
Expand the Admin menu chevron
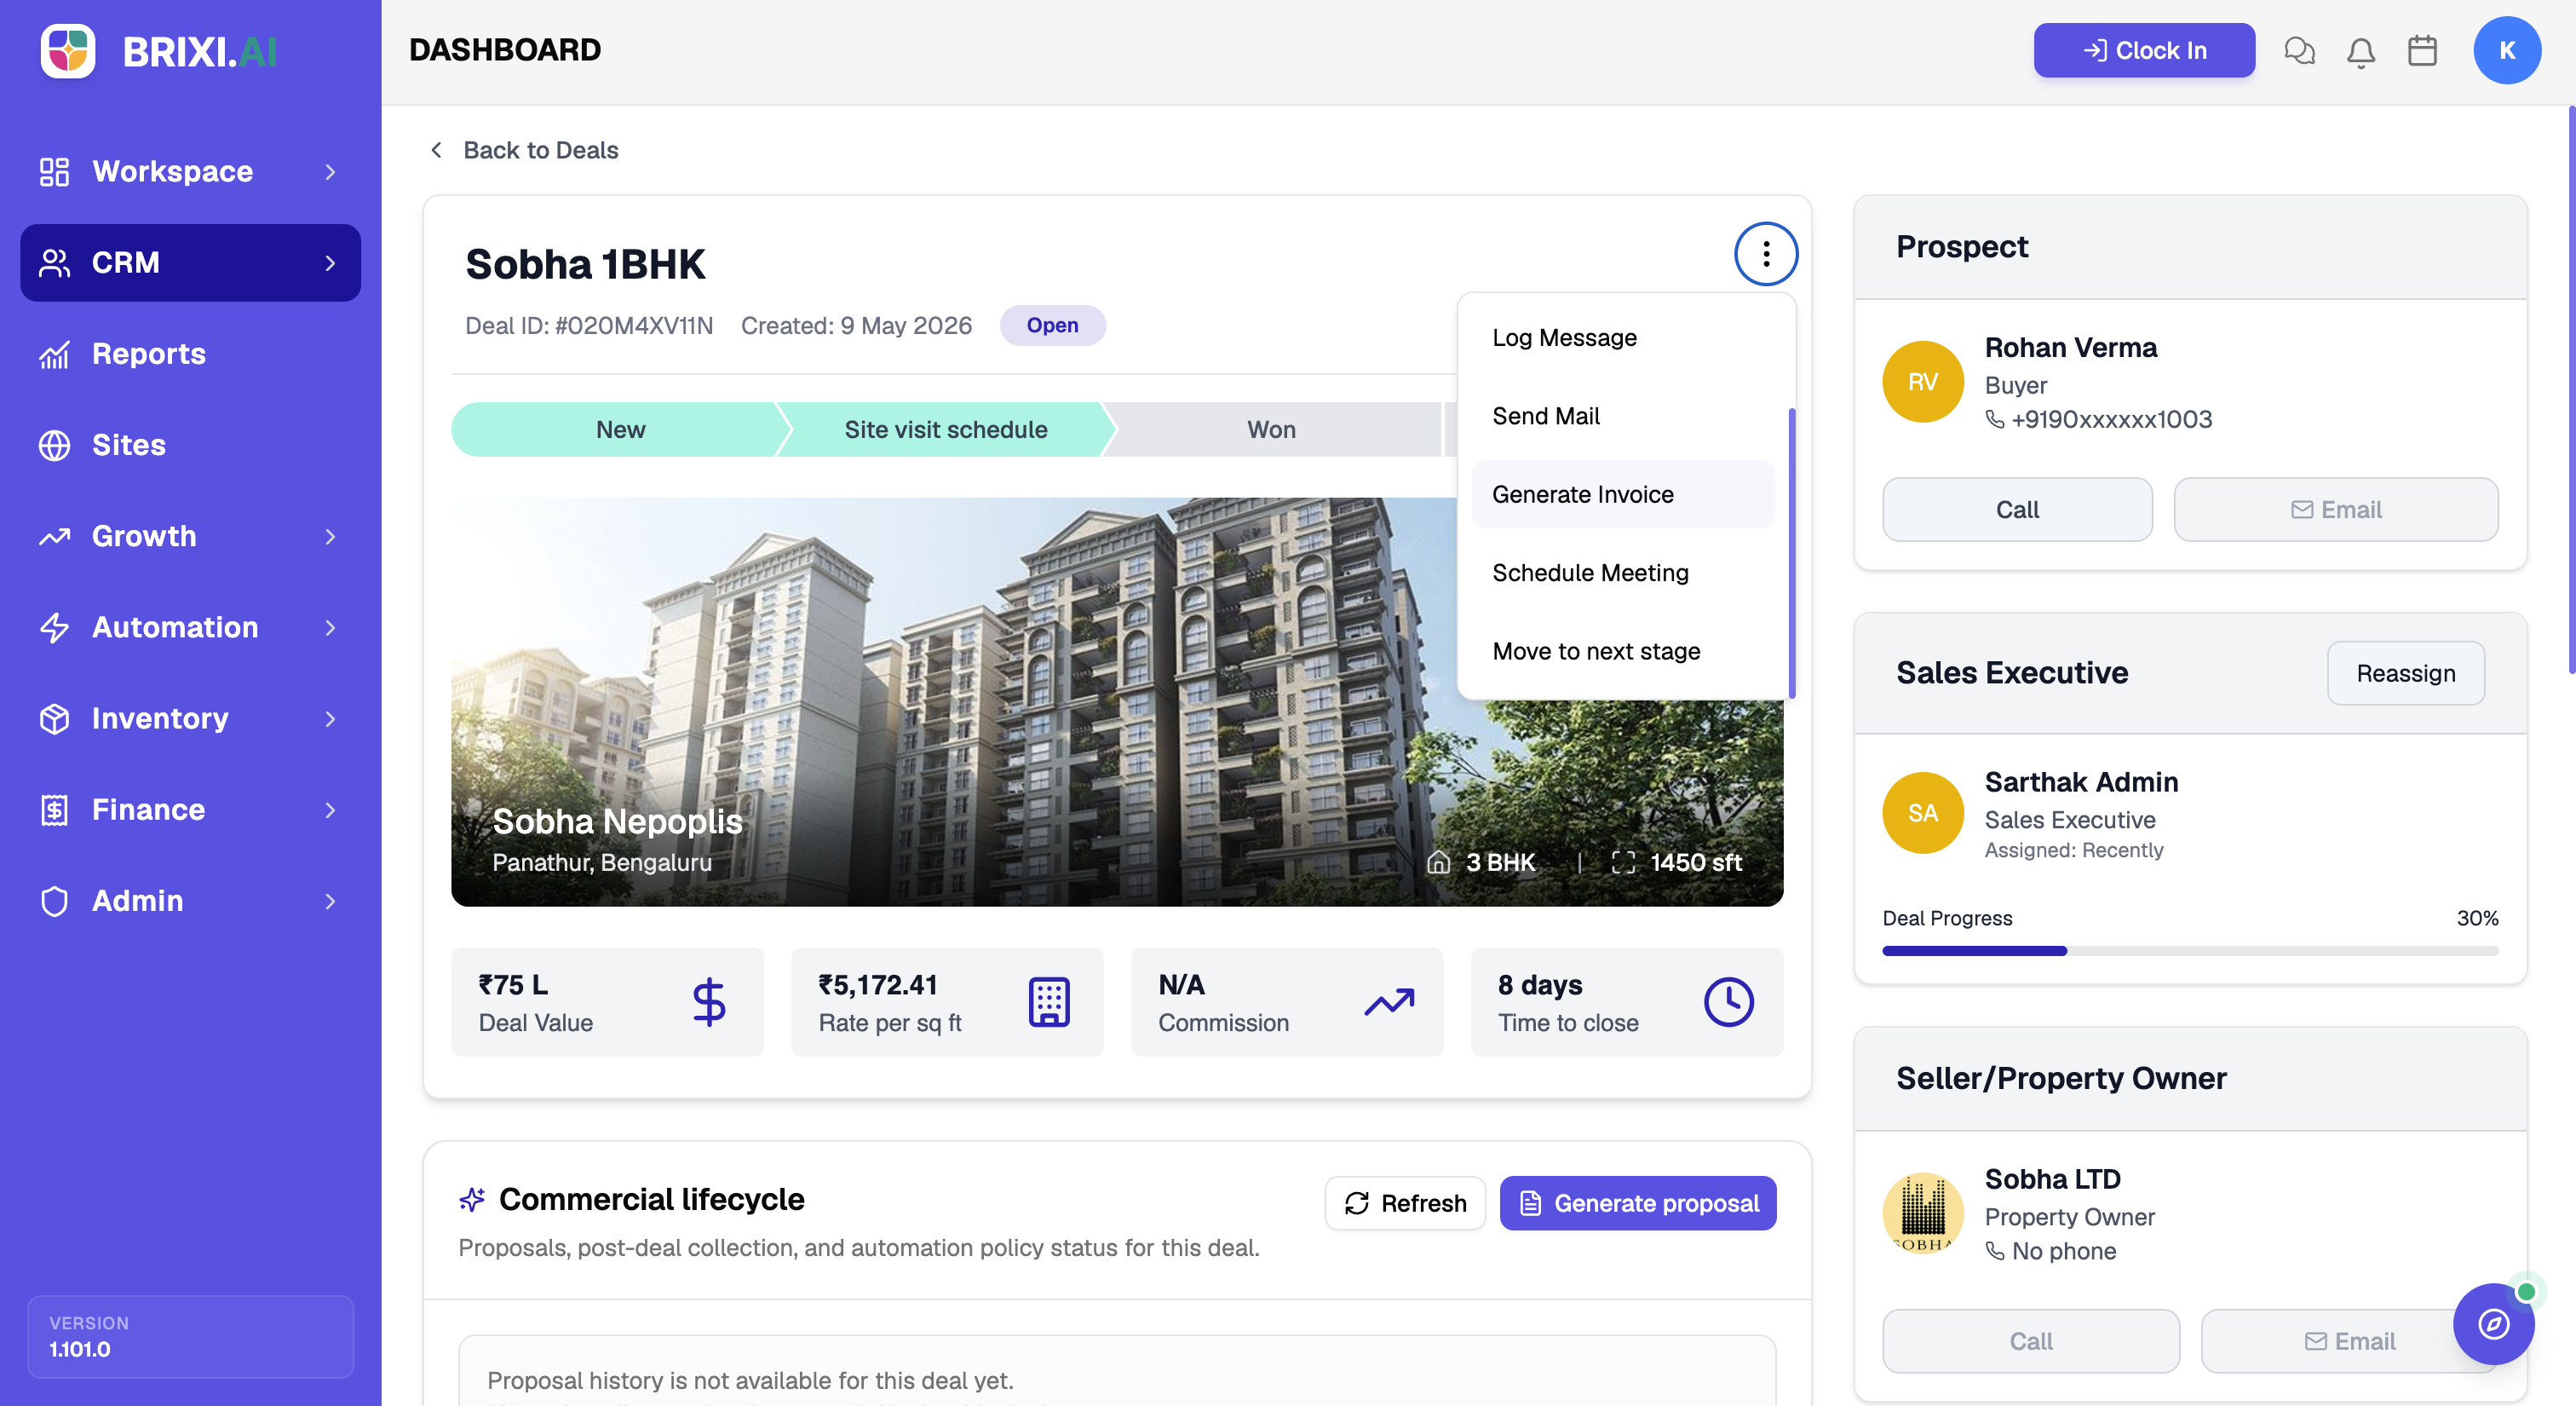pyautogui.click(x=330, y=901)
